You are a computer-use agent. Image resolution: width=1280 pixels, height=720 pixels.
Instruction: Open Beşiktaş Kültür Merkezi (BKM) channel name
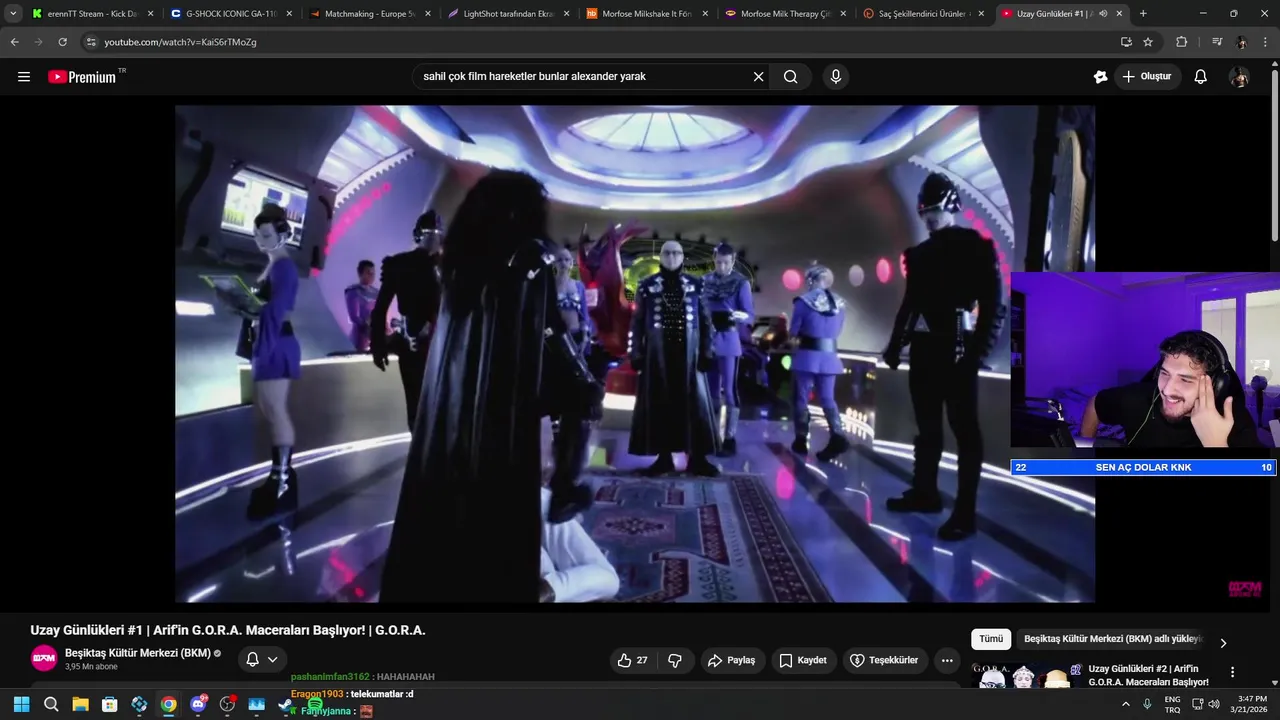138,653
